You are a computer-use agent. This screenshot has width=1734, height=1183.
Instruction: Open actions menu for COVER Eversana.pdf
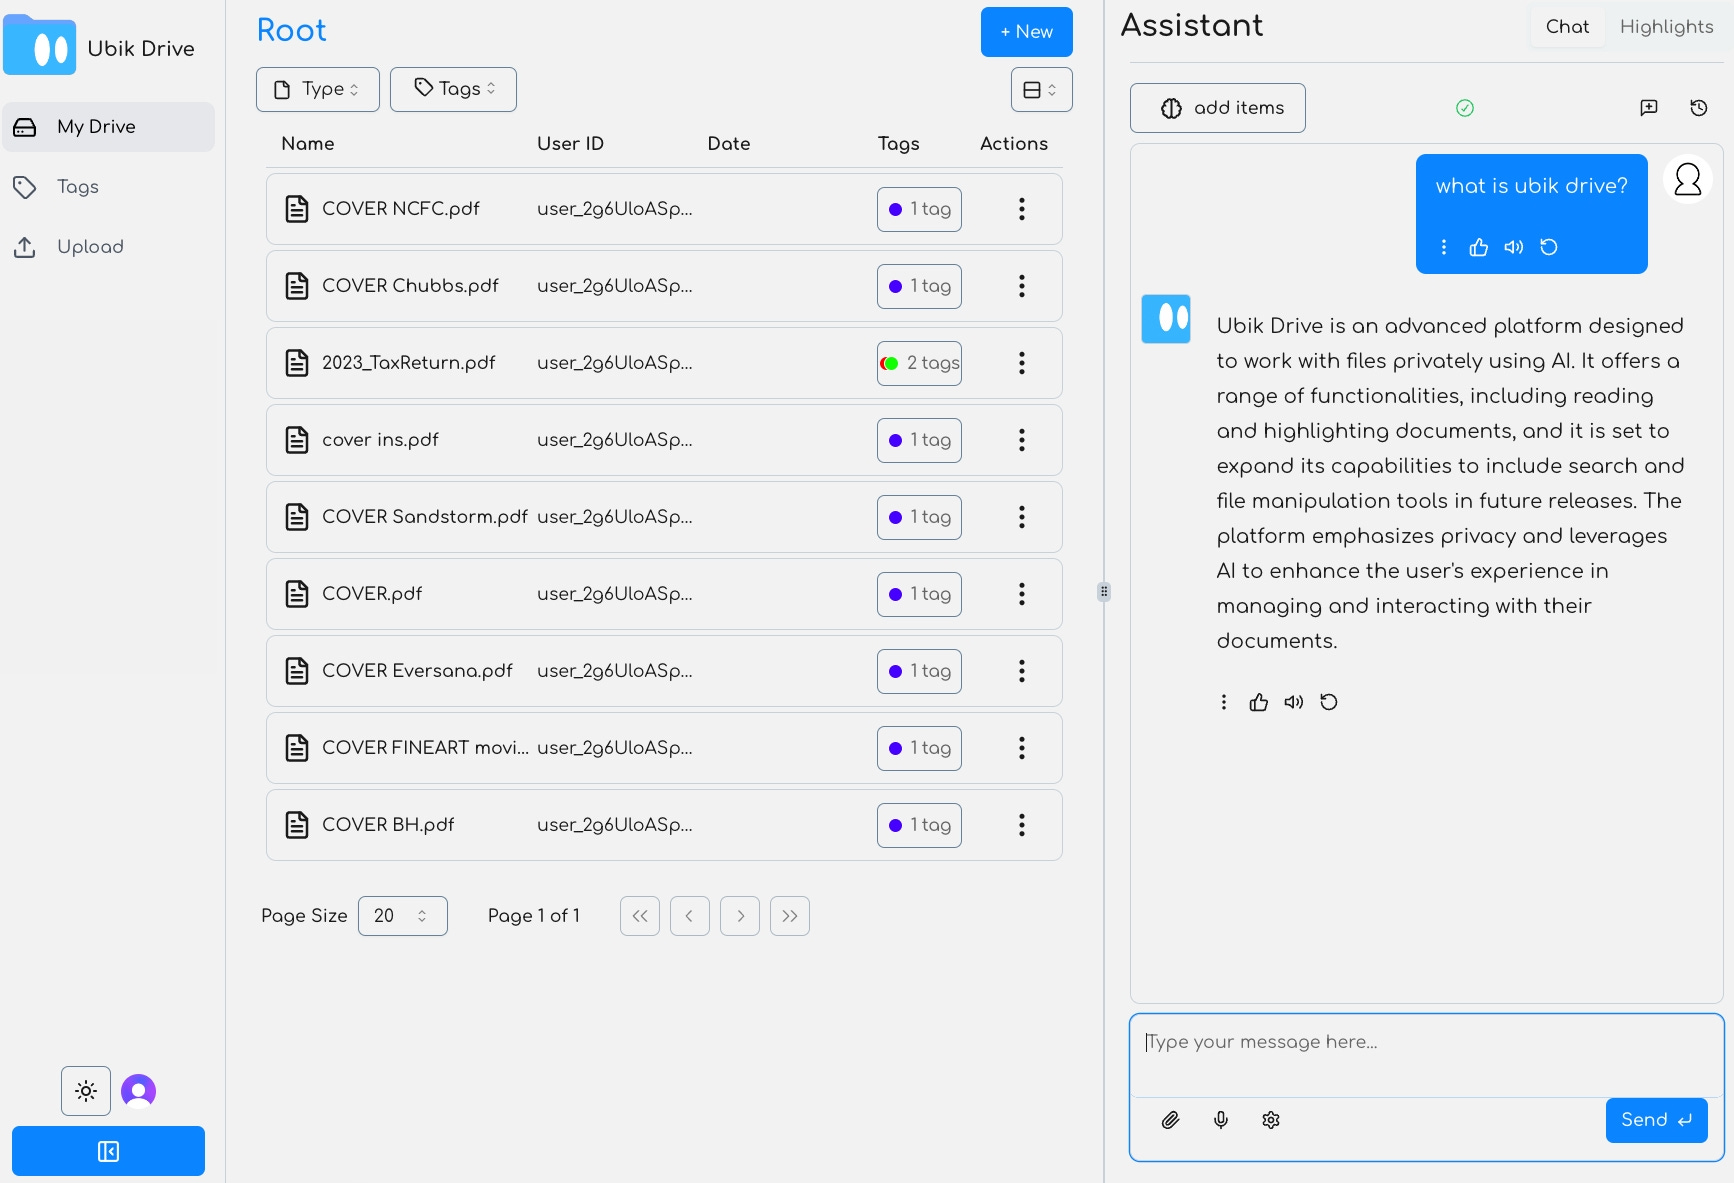(x=1021, y=671)
